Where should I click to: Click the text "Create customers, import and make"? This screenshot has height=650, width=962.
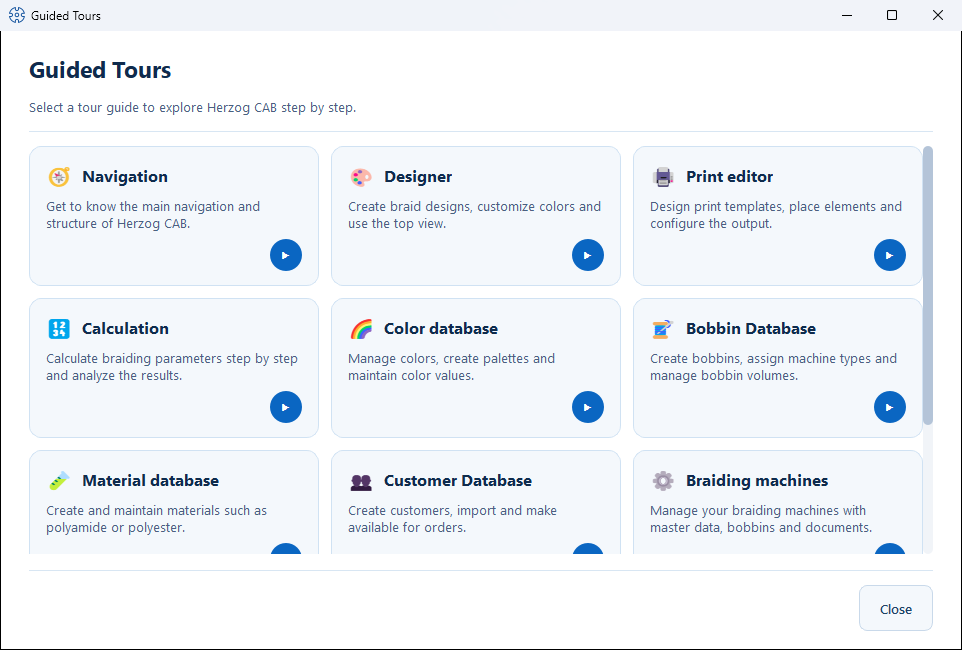(452, 511)
